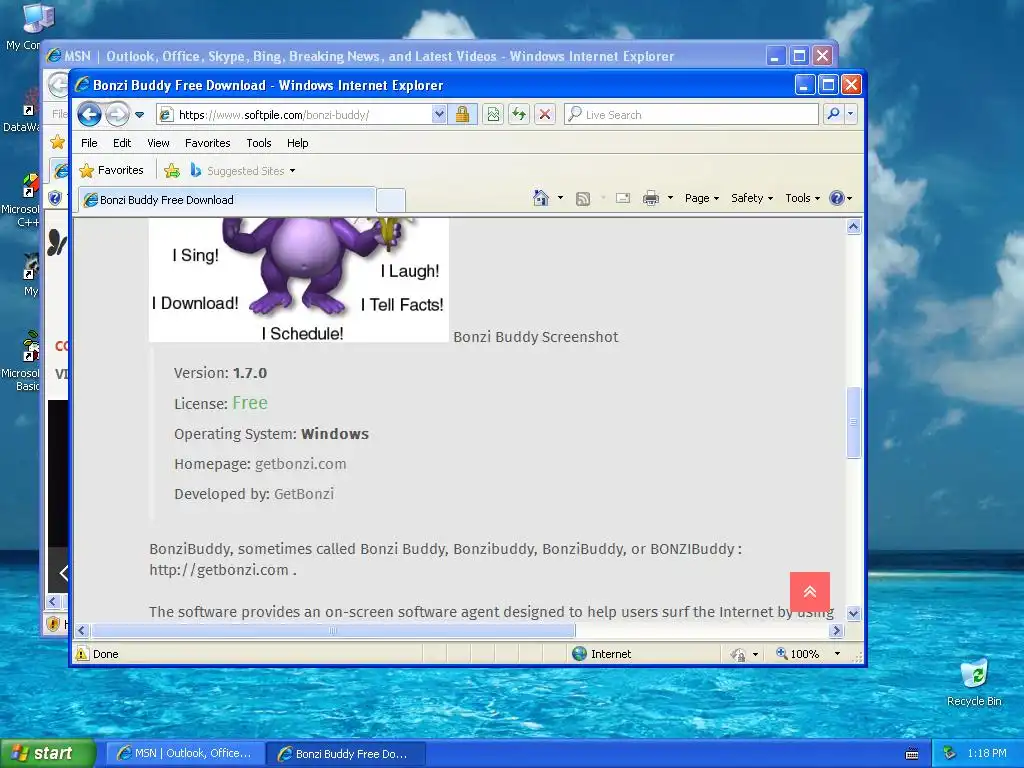Image resolution: width=1024 pixels, height=768 pixels.
Task: Click the Search magnifier button
Action: (833, 114)
